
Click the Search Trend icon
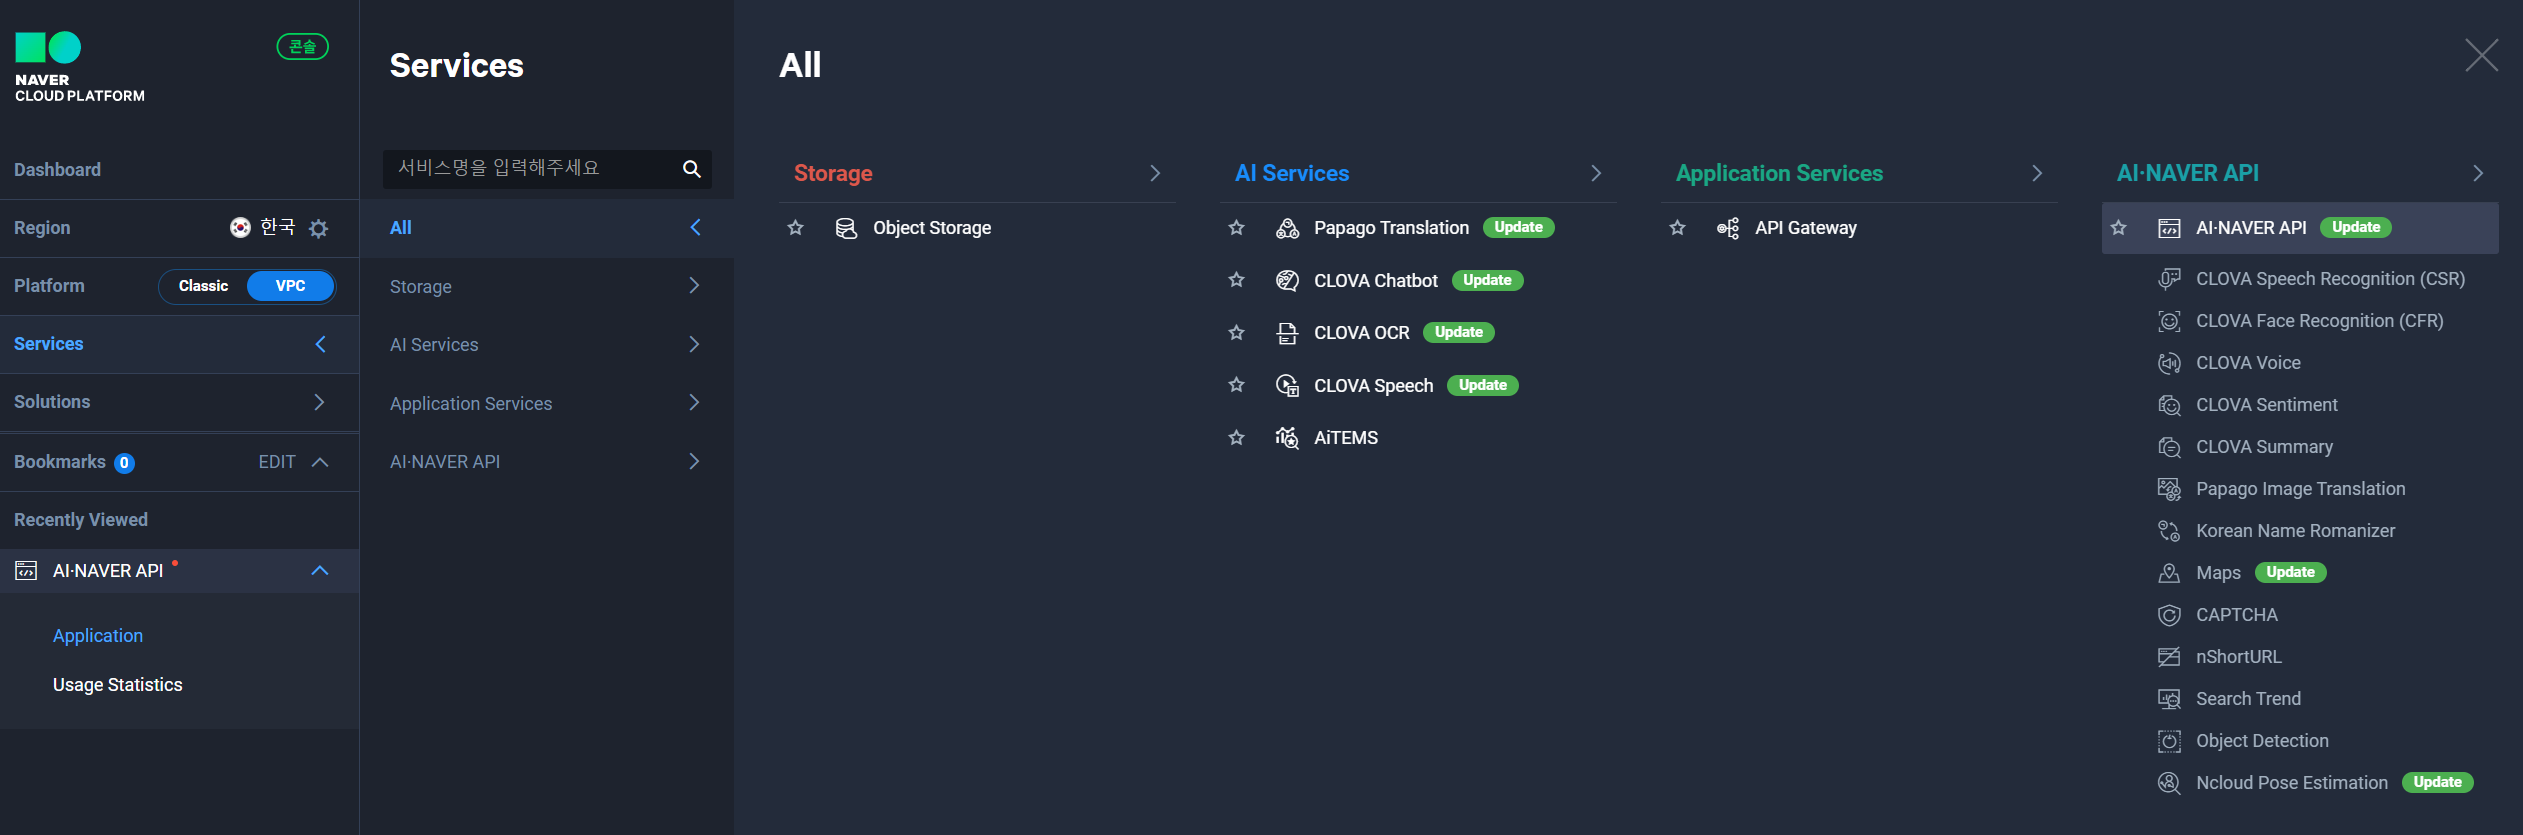coord(2169,699)
